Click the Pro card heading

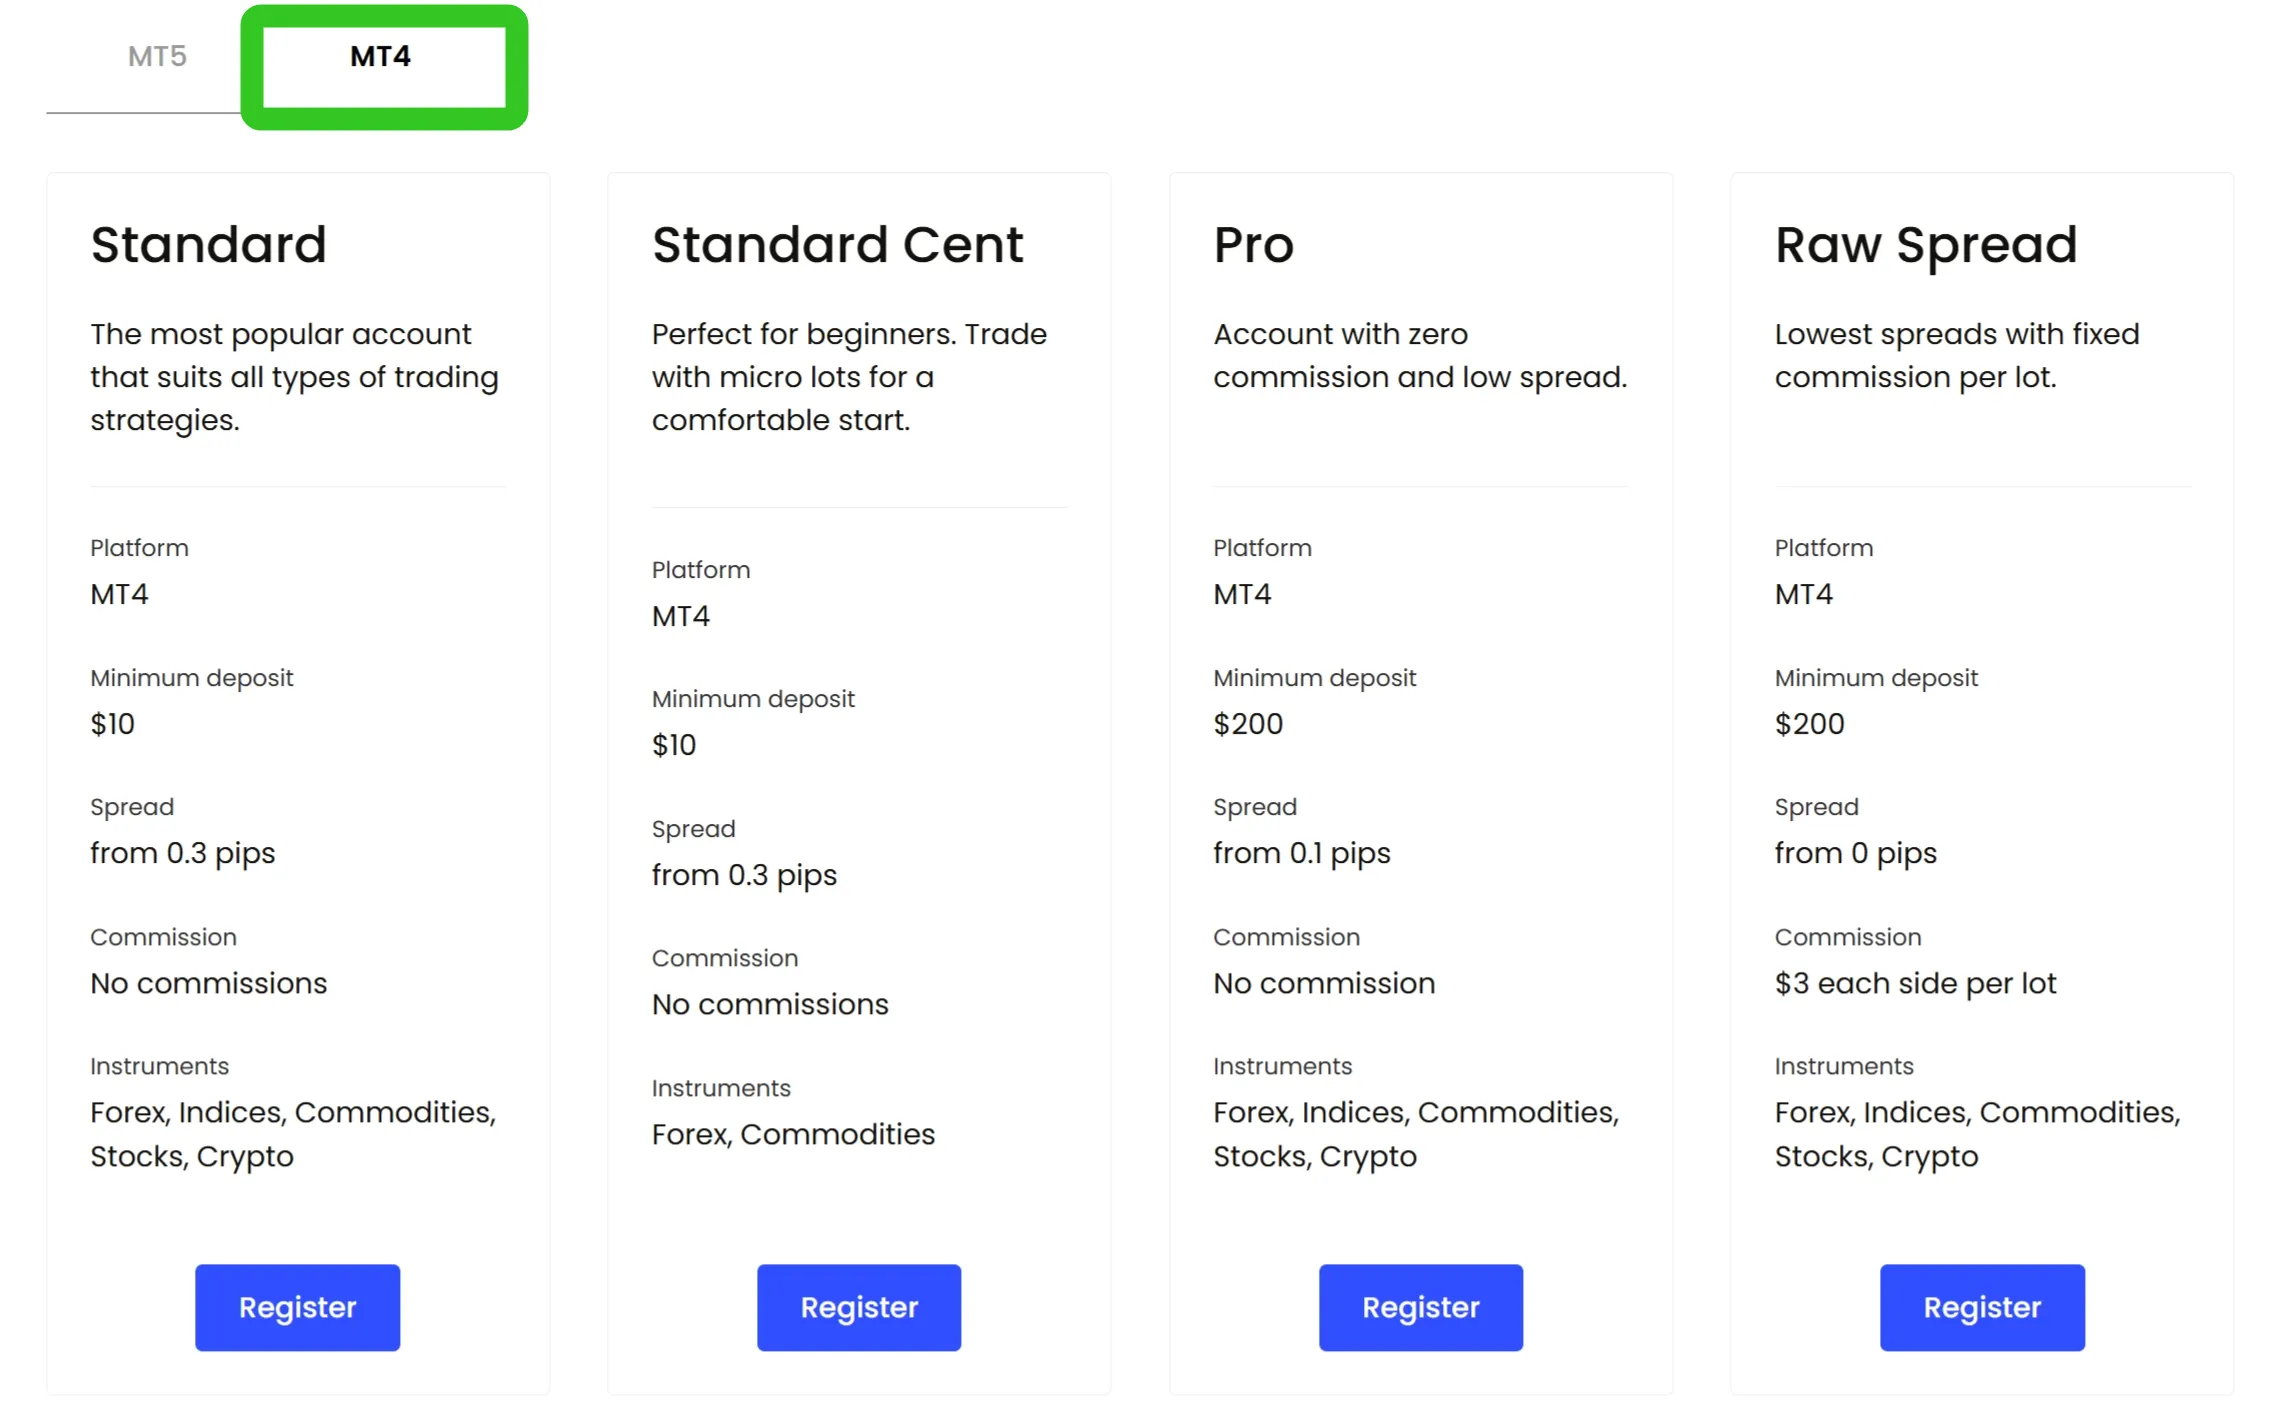pyautogui.click(x=1254, y=245)
